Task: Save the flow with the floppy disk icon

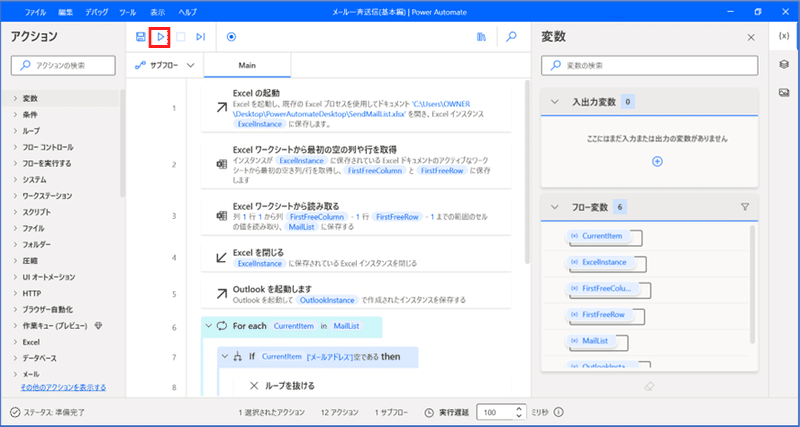Action: click(x=141, y=37)
